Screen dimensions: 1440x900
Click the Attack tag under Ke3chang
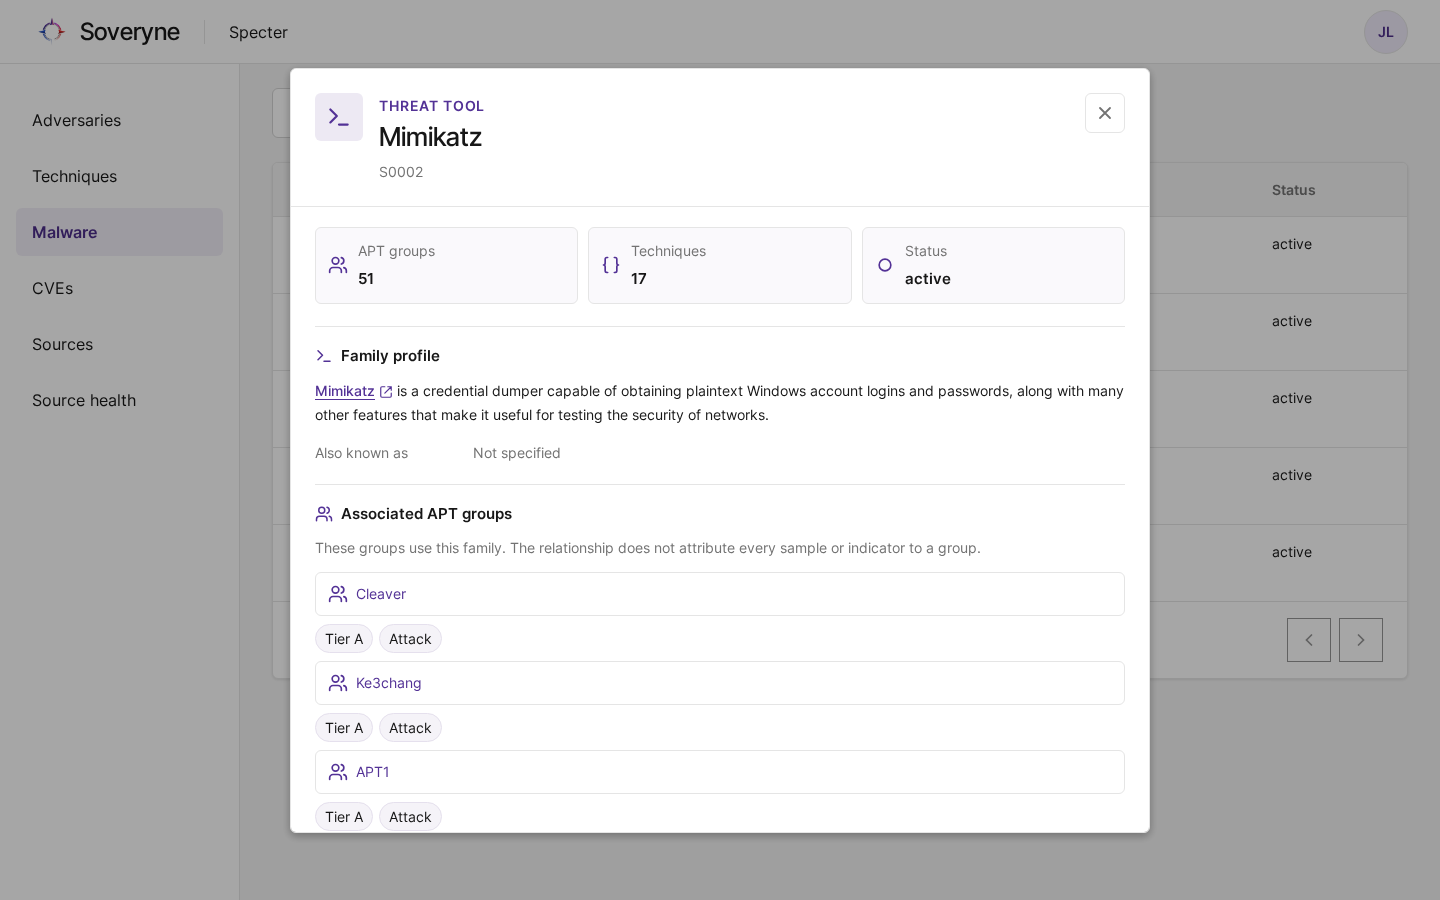(410, 728)
